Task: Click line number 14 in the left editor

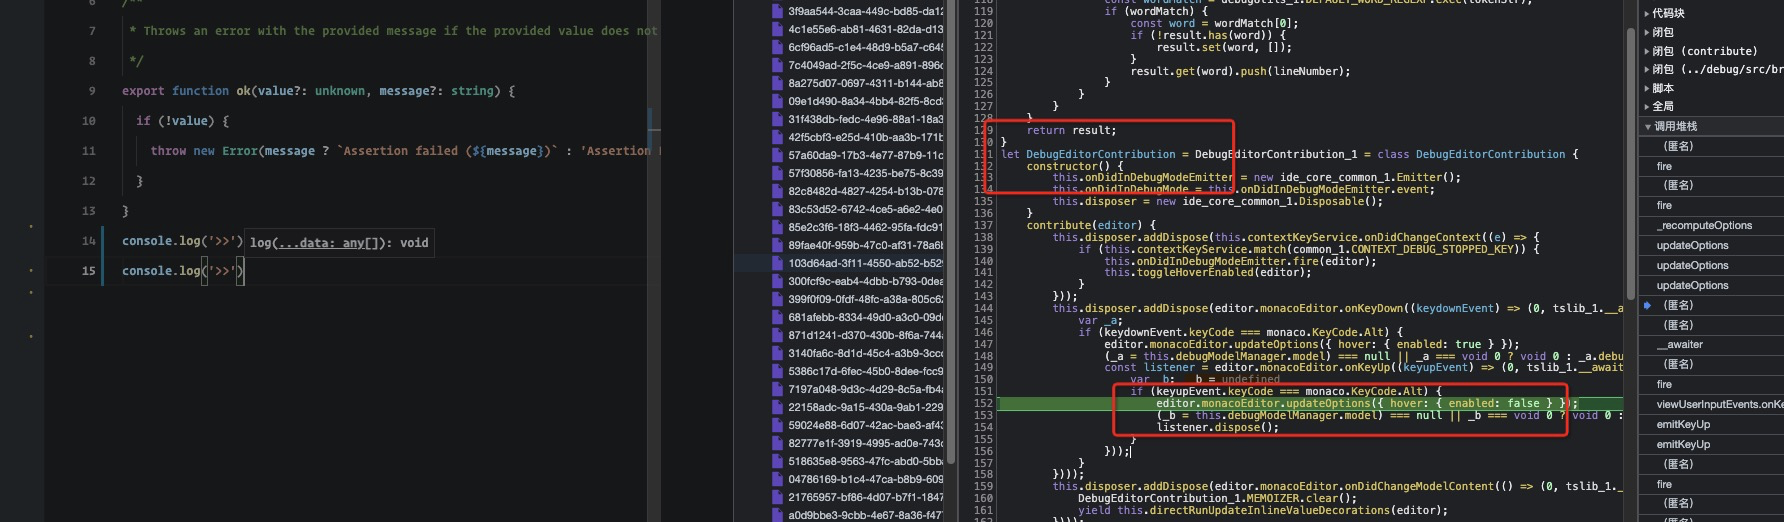Action: pos(89,241)
